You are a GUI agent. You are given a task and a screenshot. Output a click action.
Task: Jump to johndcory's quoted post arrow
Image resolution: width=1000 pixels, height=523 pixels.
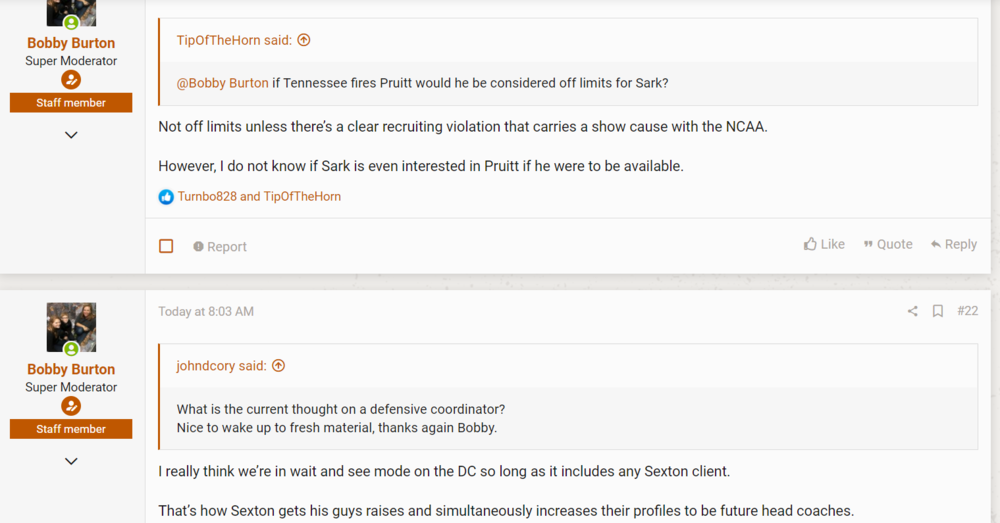coord(279,366)
